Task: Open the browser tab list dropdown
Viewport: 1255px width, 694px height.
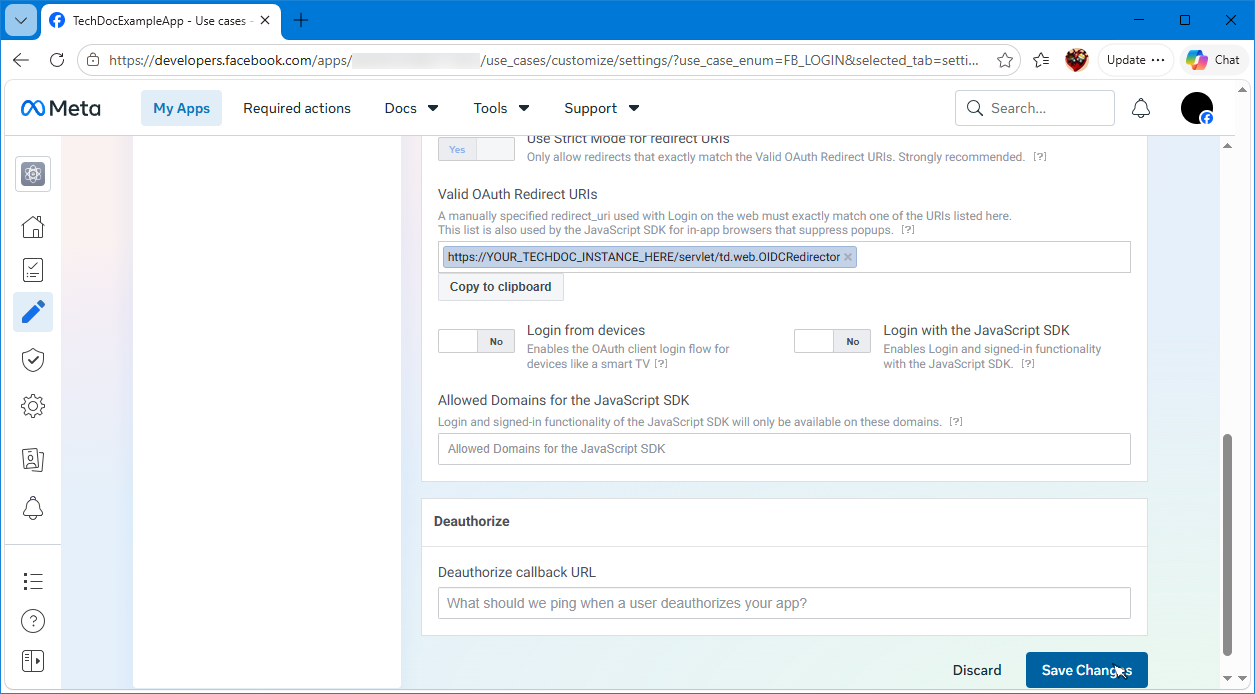Action: [x=21, y=20]
